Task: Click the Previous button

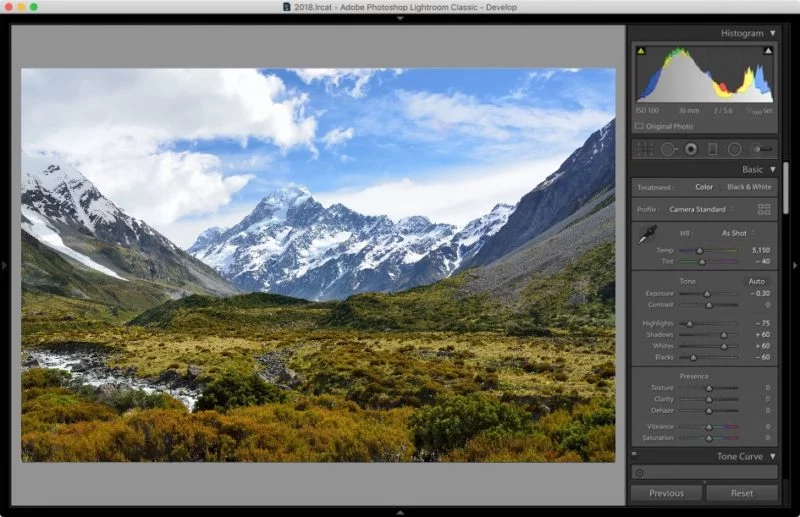Action: [x=666, y=493]
